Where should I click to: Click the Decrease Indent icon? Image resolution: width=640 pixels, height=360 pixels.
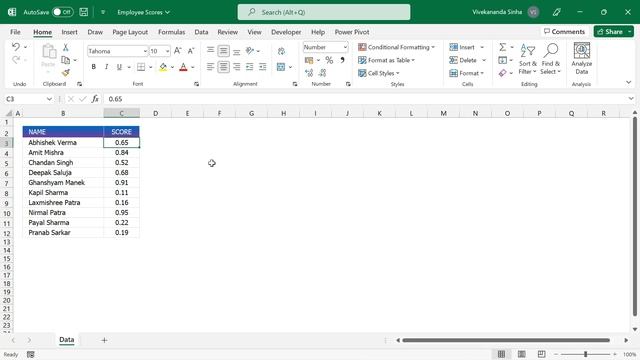pos(249,67)
